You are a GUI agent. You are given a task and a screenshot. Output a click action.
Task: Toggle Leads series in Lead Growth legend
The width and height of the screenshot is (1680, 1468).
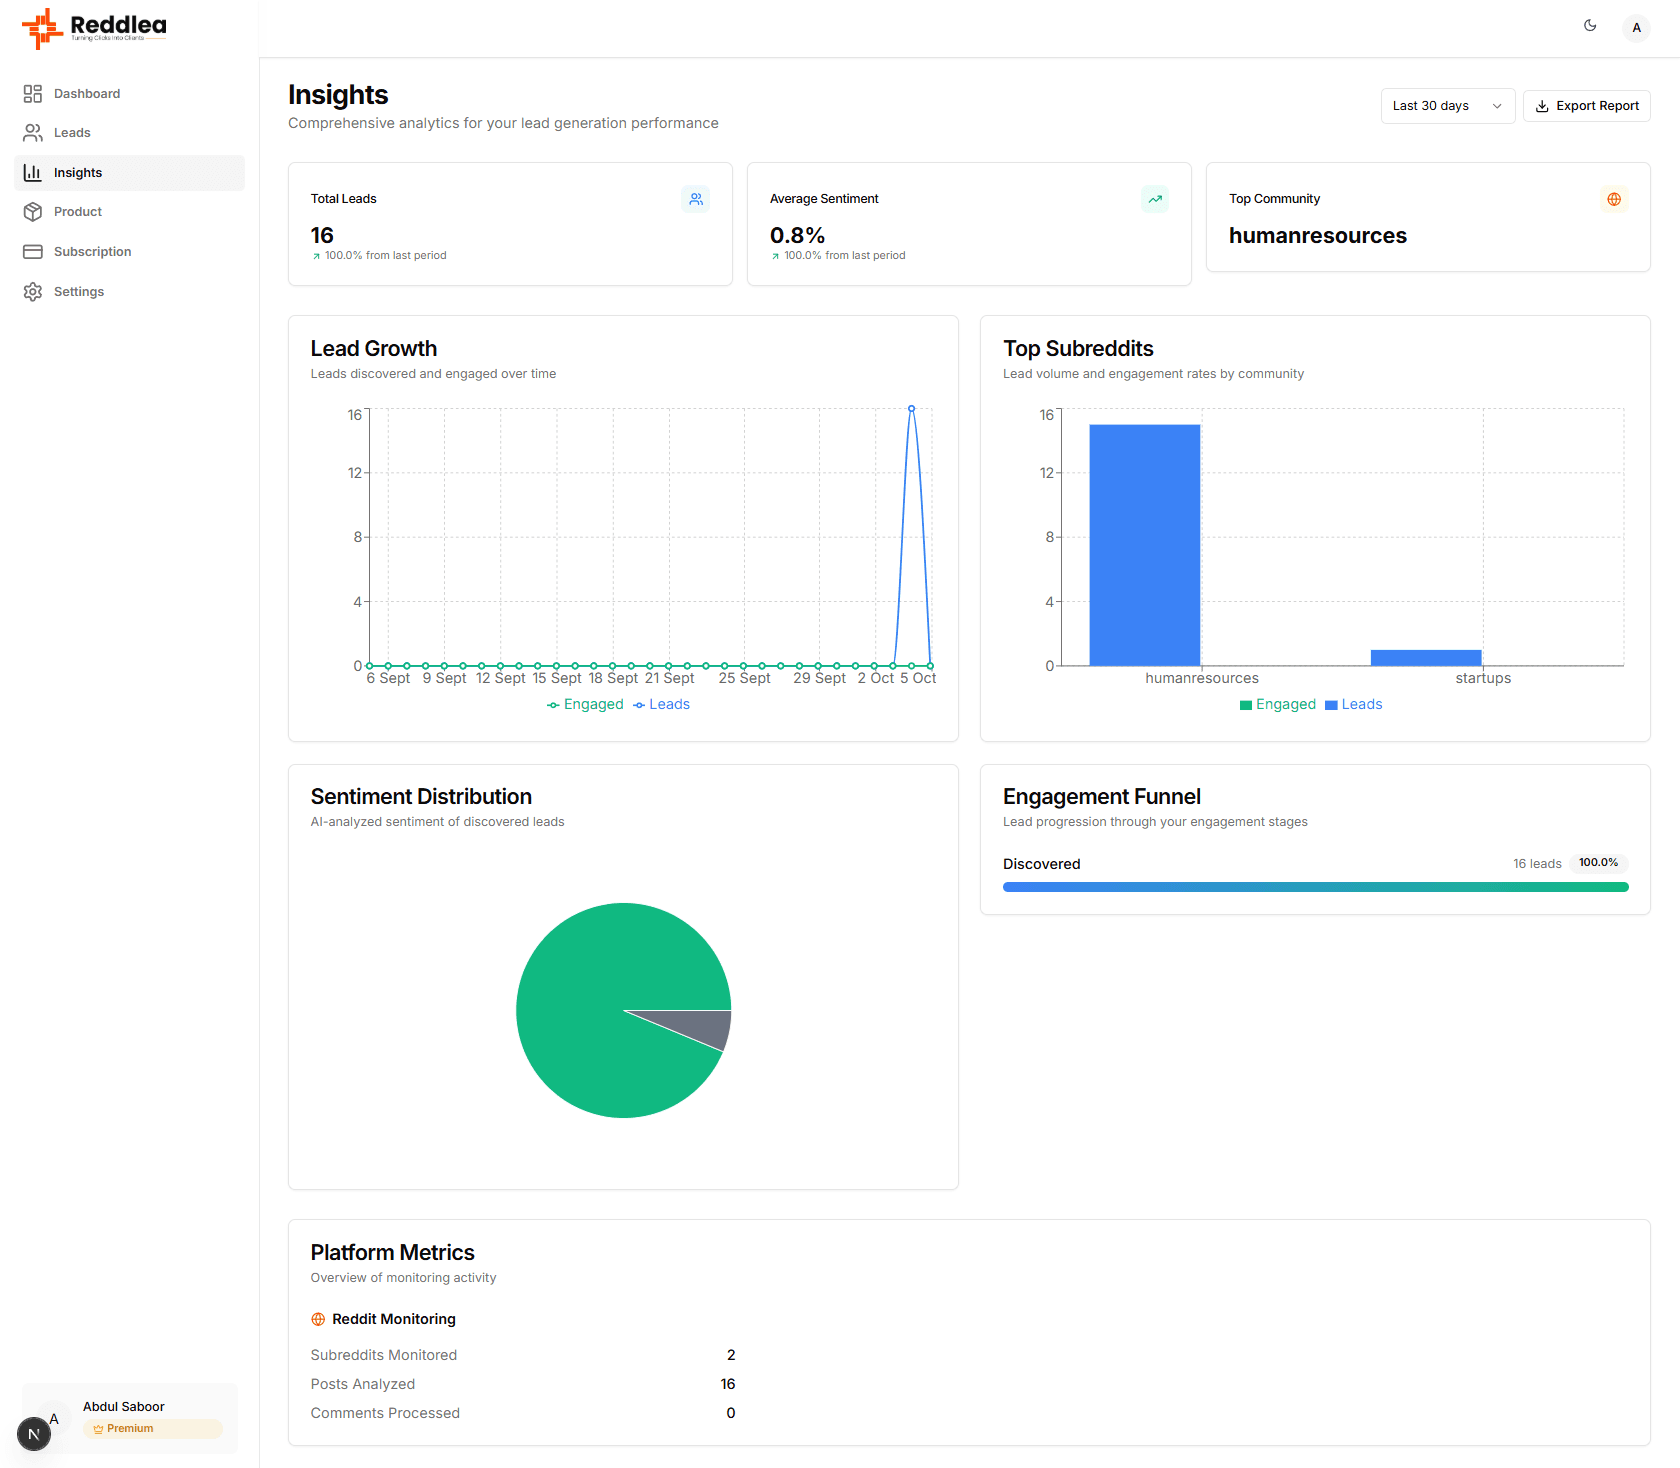pyautogui.click(x=662, y=705)
